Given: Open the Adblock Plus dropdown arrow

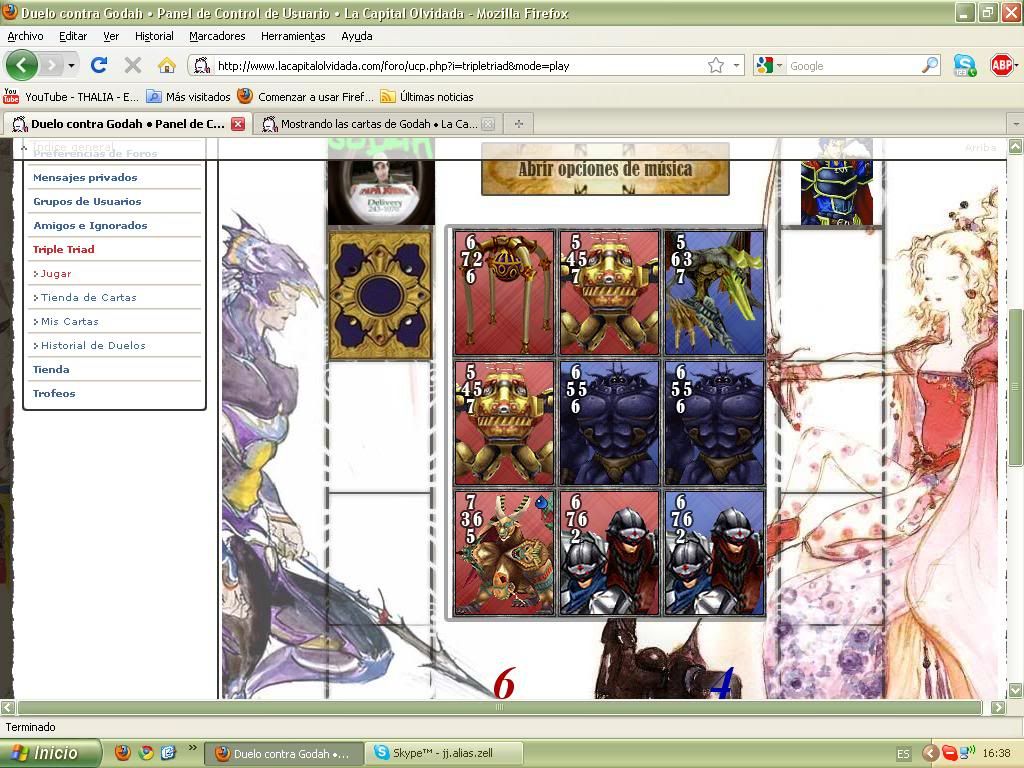Looking at the screenshot, I should (x=1016, y=65).
